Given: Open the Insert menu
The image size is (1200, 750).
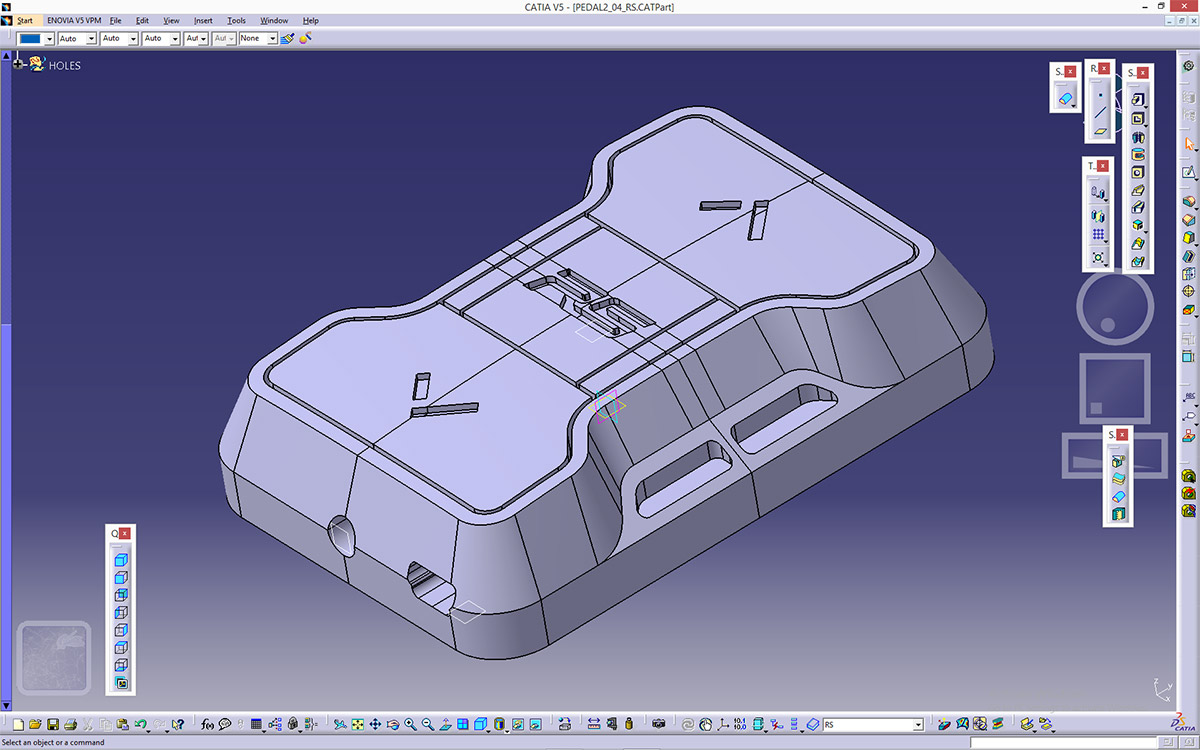Looking at the screenshot, I should (x=203, y=20).
